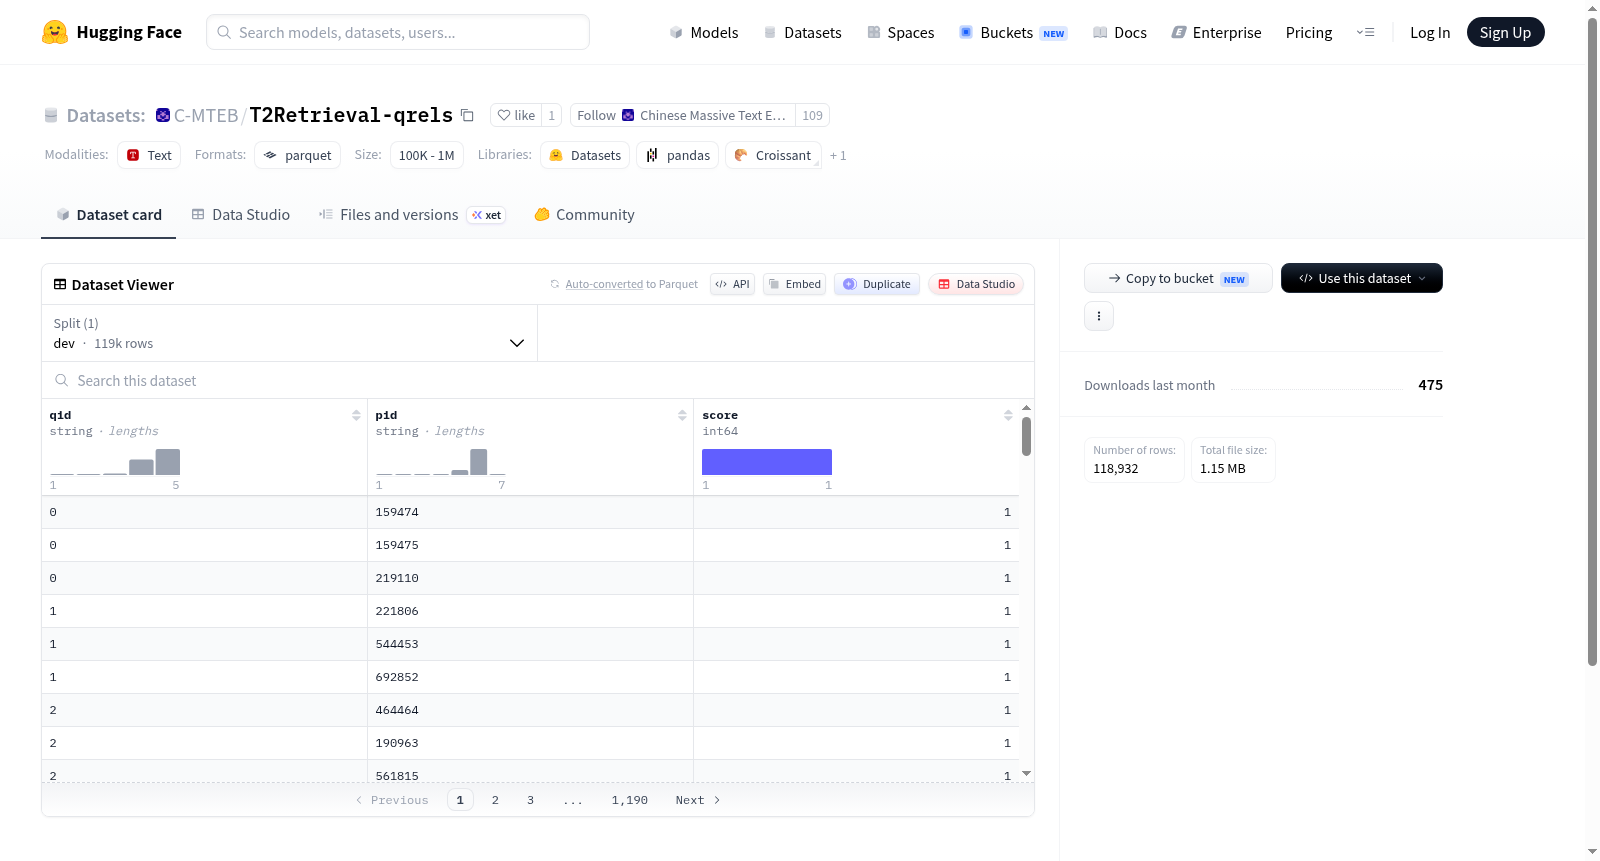Open Use this dataset dropdown
This screenshot has width=1600, height=861.
(x=1362, y=278)
